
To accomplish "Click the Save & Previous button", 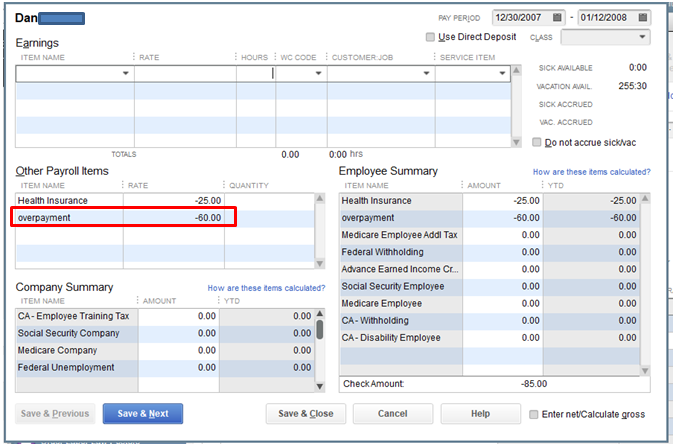I will (55, 414).
